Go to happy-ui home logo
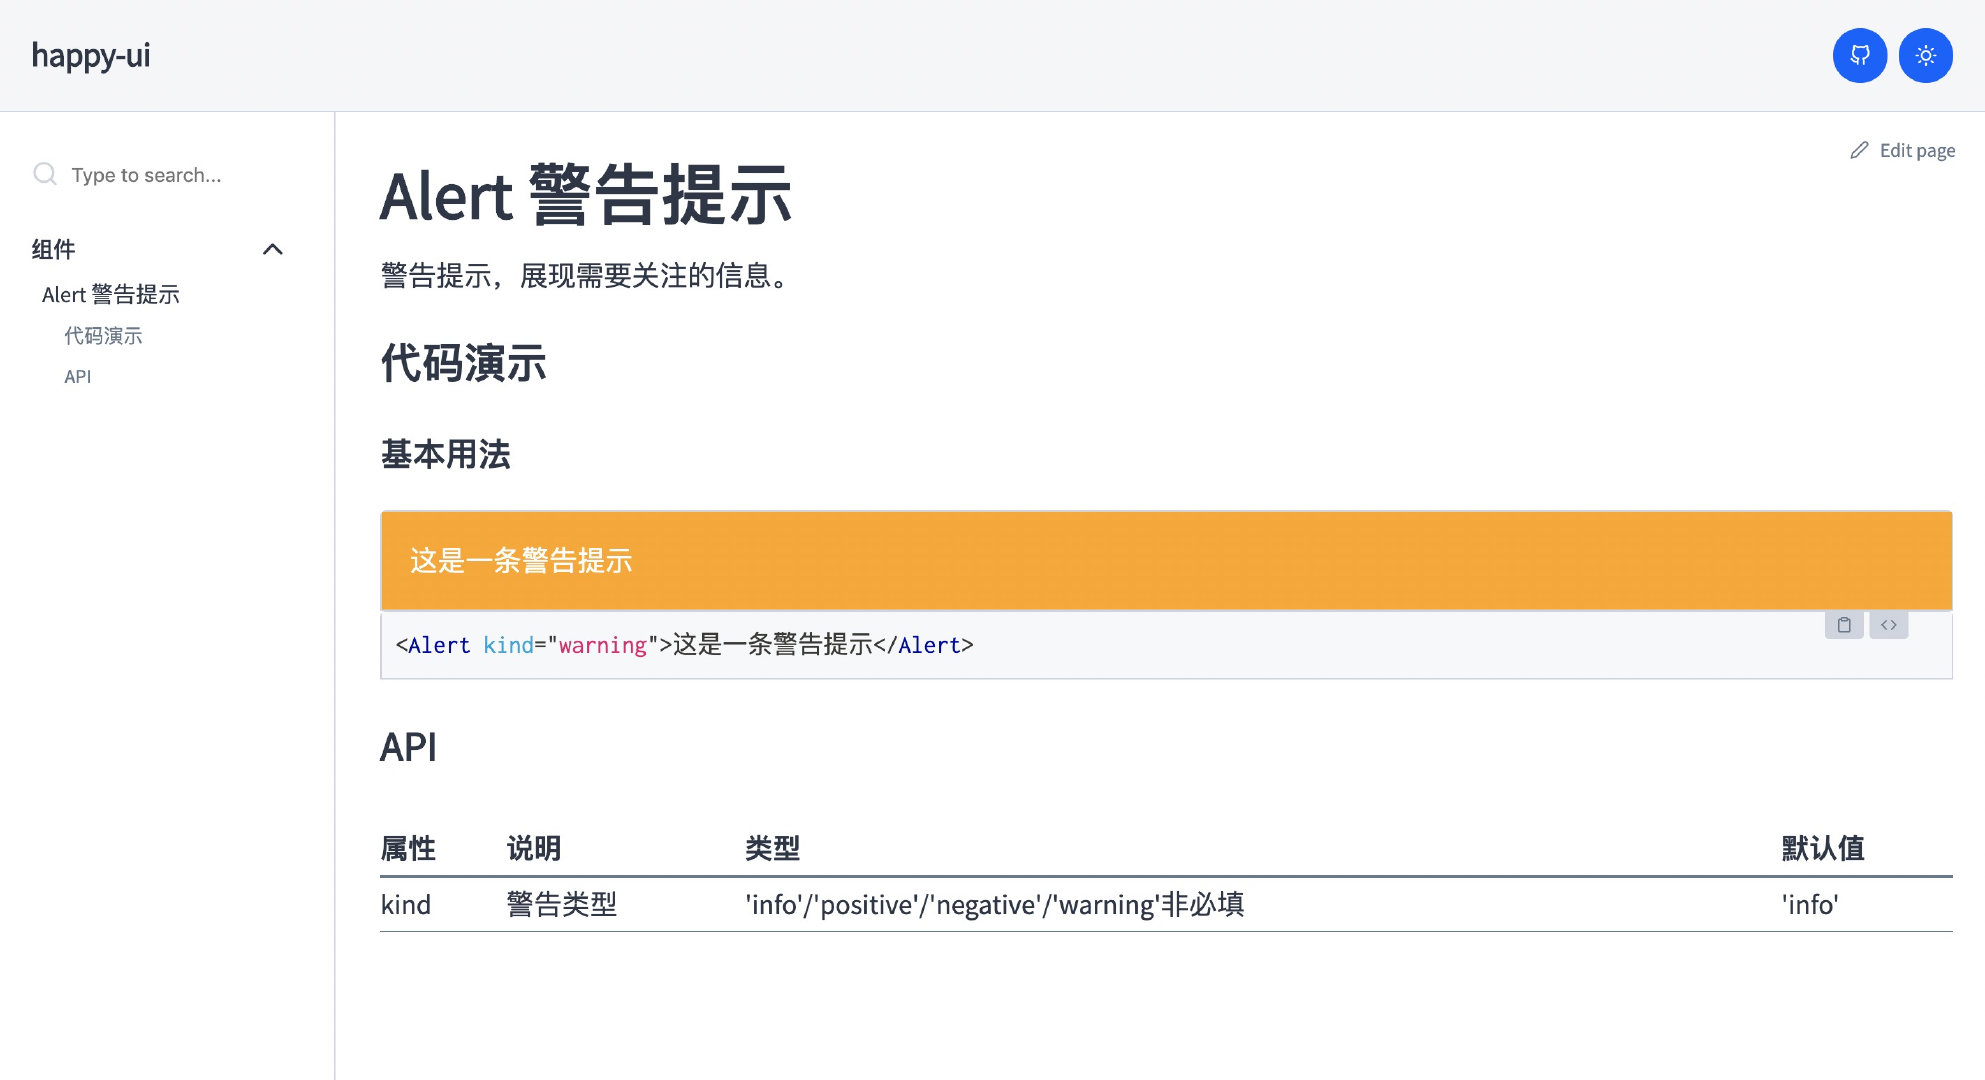This screenshot has height=1080, width=1985. [x=91, y=55]
